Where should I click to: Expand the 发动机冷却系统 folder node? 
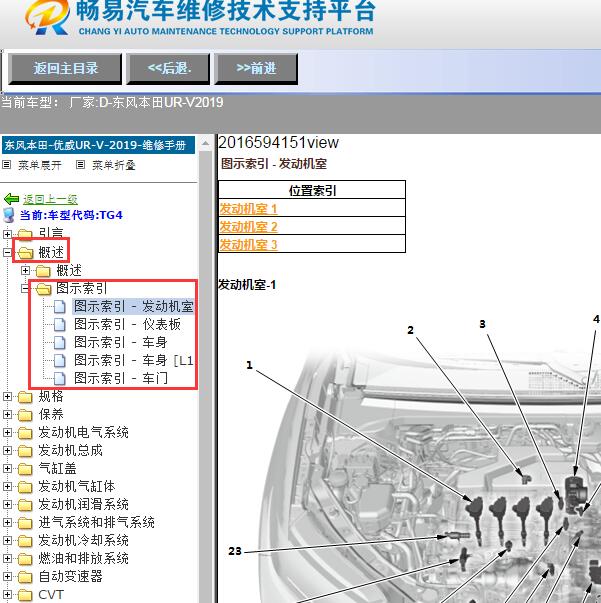point(7,540)
